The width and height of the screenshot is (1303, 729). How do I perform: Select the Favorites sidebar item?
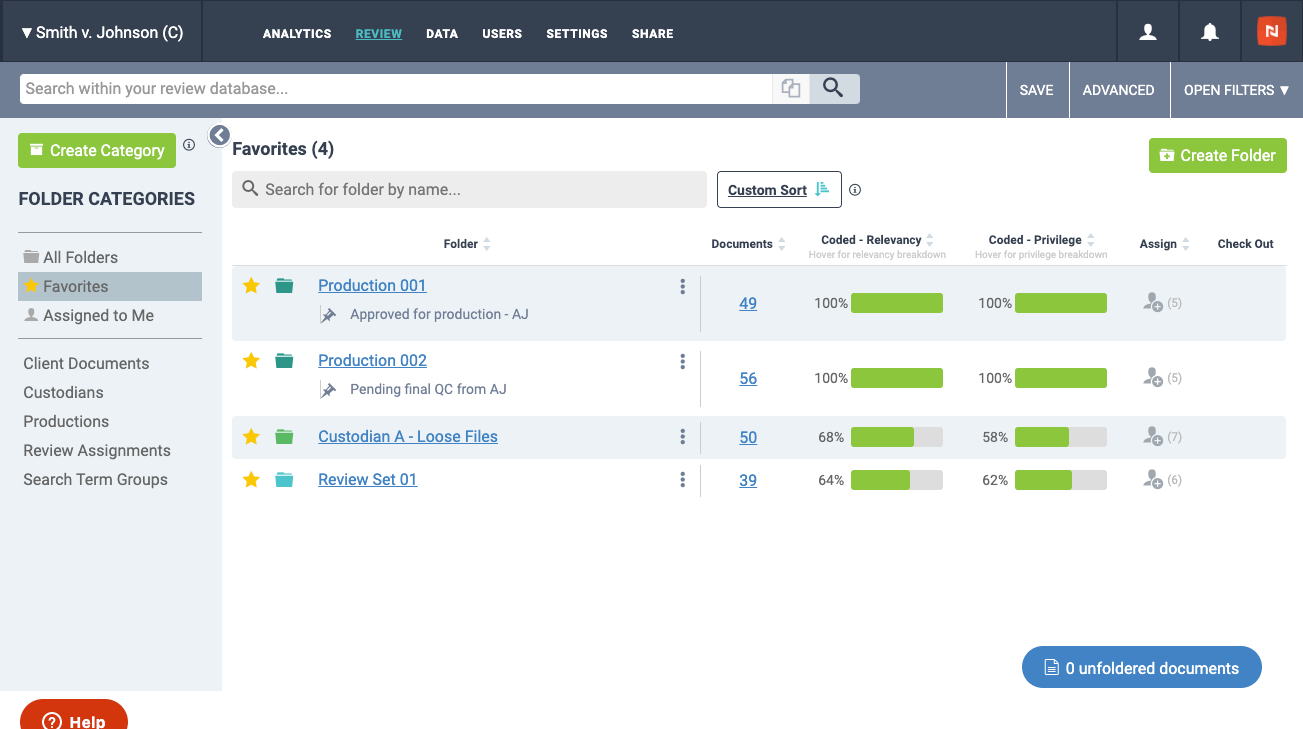pyautogui.click(x=110, y=286)
